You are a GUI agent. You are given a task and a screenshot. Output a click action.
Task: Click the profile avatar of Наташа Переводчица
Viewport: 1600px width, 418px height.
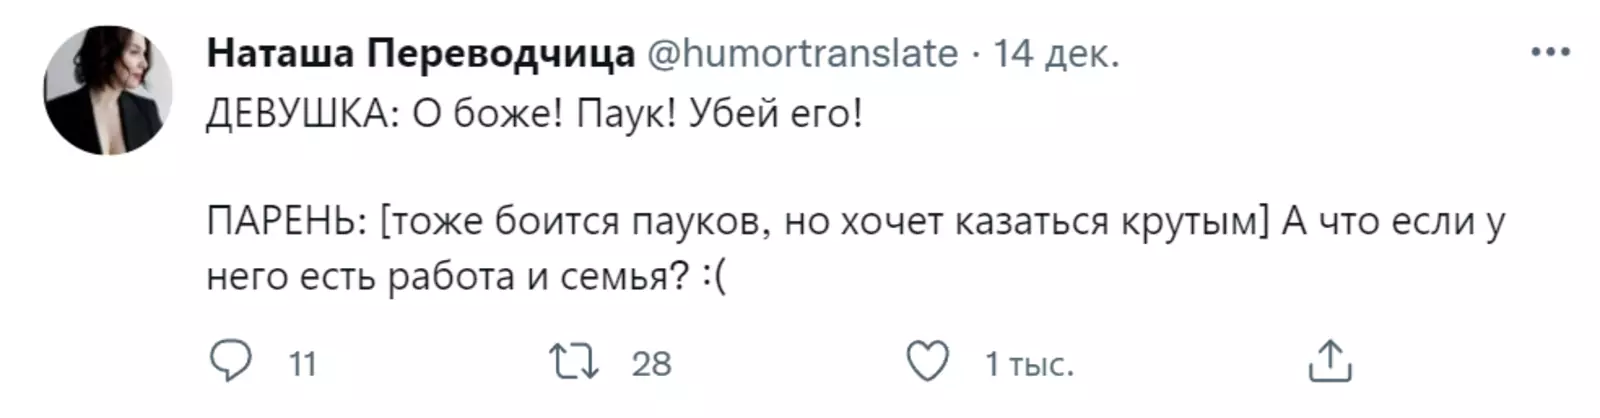[108, 90]
